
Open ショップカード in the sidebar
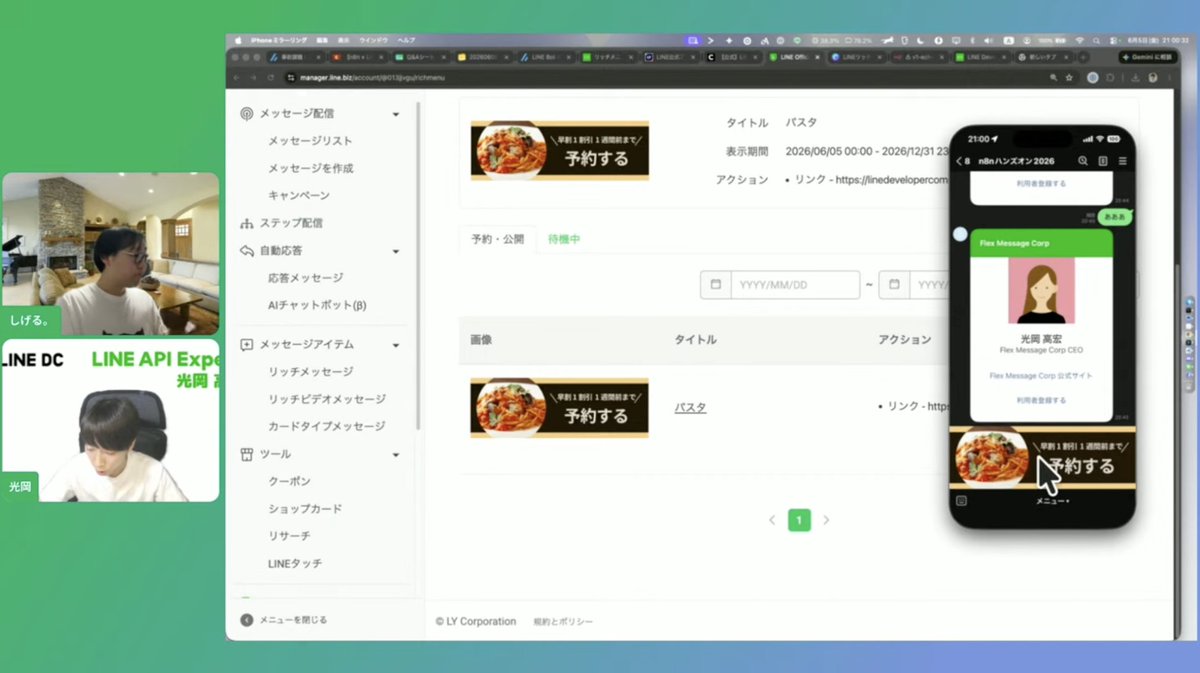[x=305, y=509]
